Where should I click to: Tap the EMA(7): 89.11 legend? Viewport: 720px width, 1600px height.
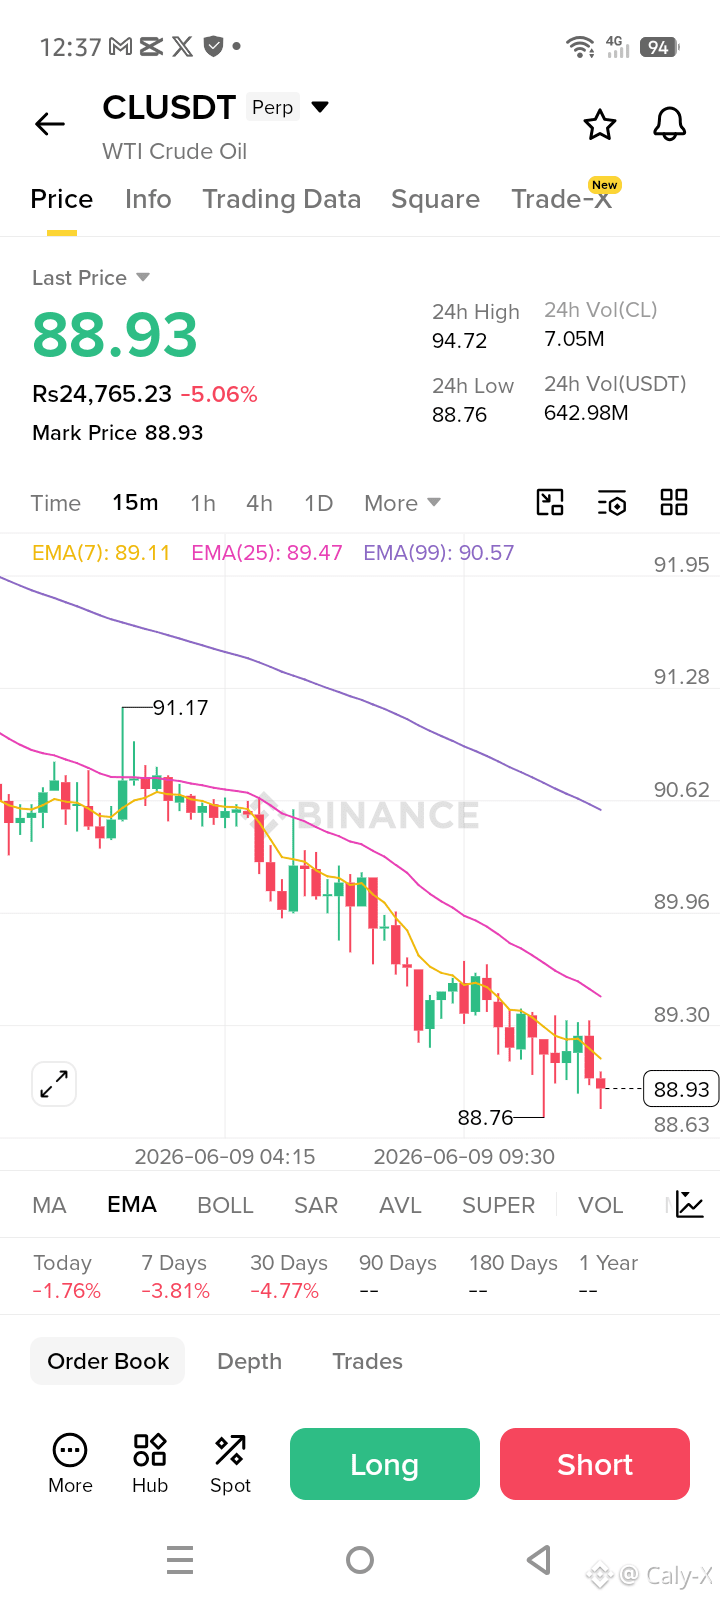click(x=101, y=553)
